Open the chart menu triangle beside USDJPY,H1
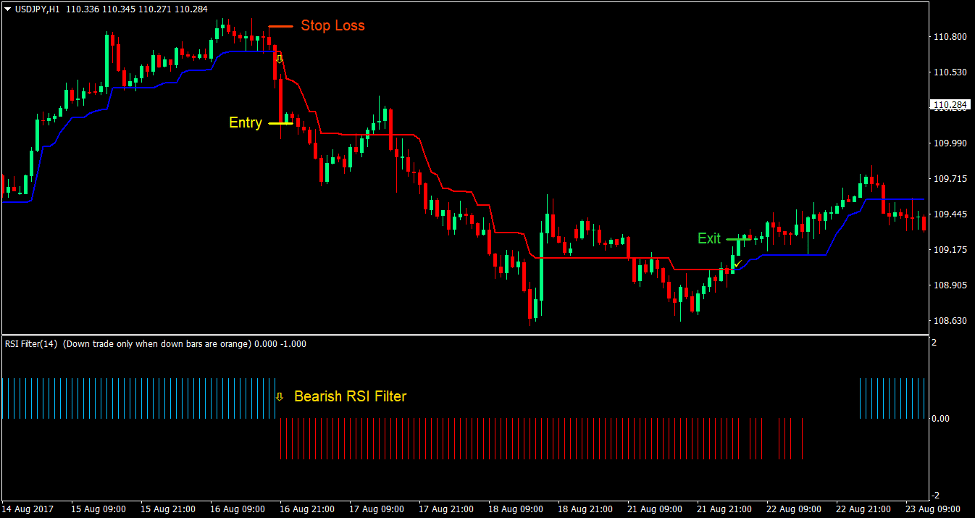This screenshot has width=977, height=518. click(x=7, y=9)
